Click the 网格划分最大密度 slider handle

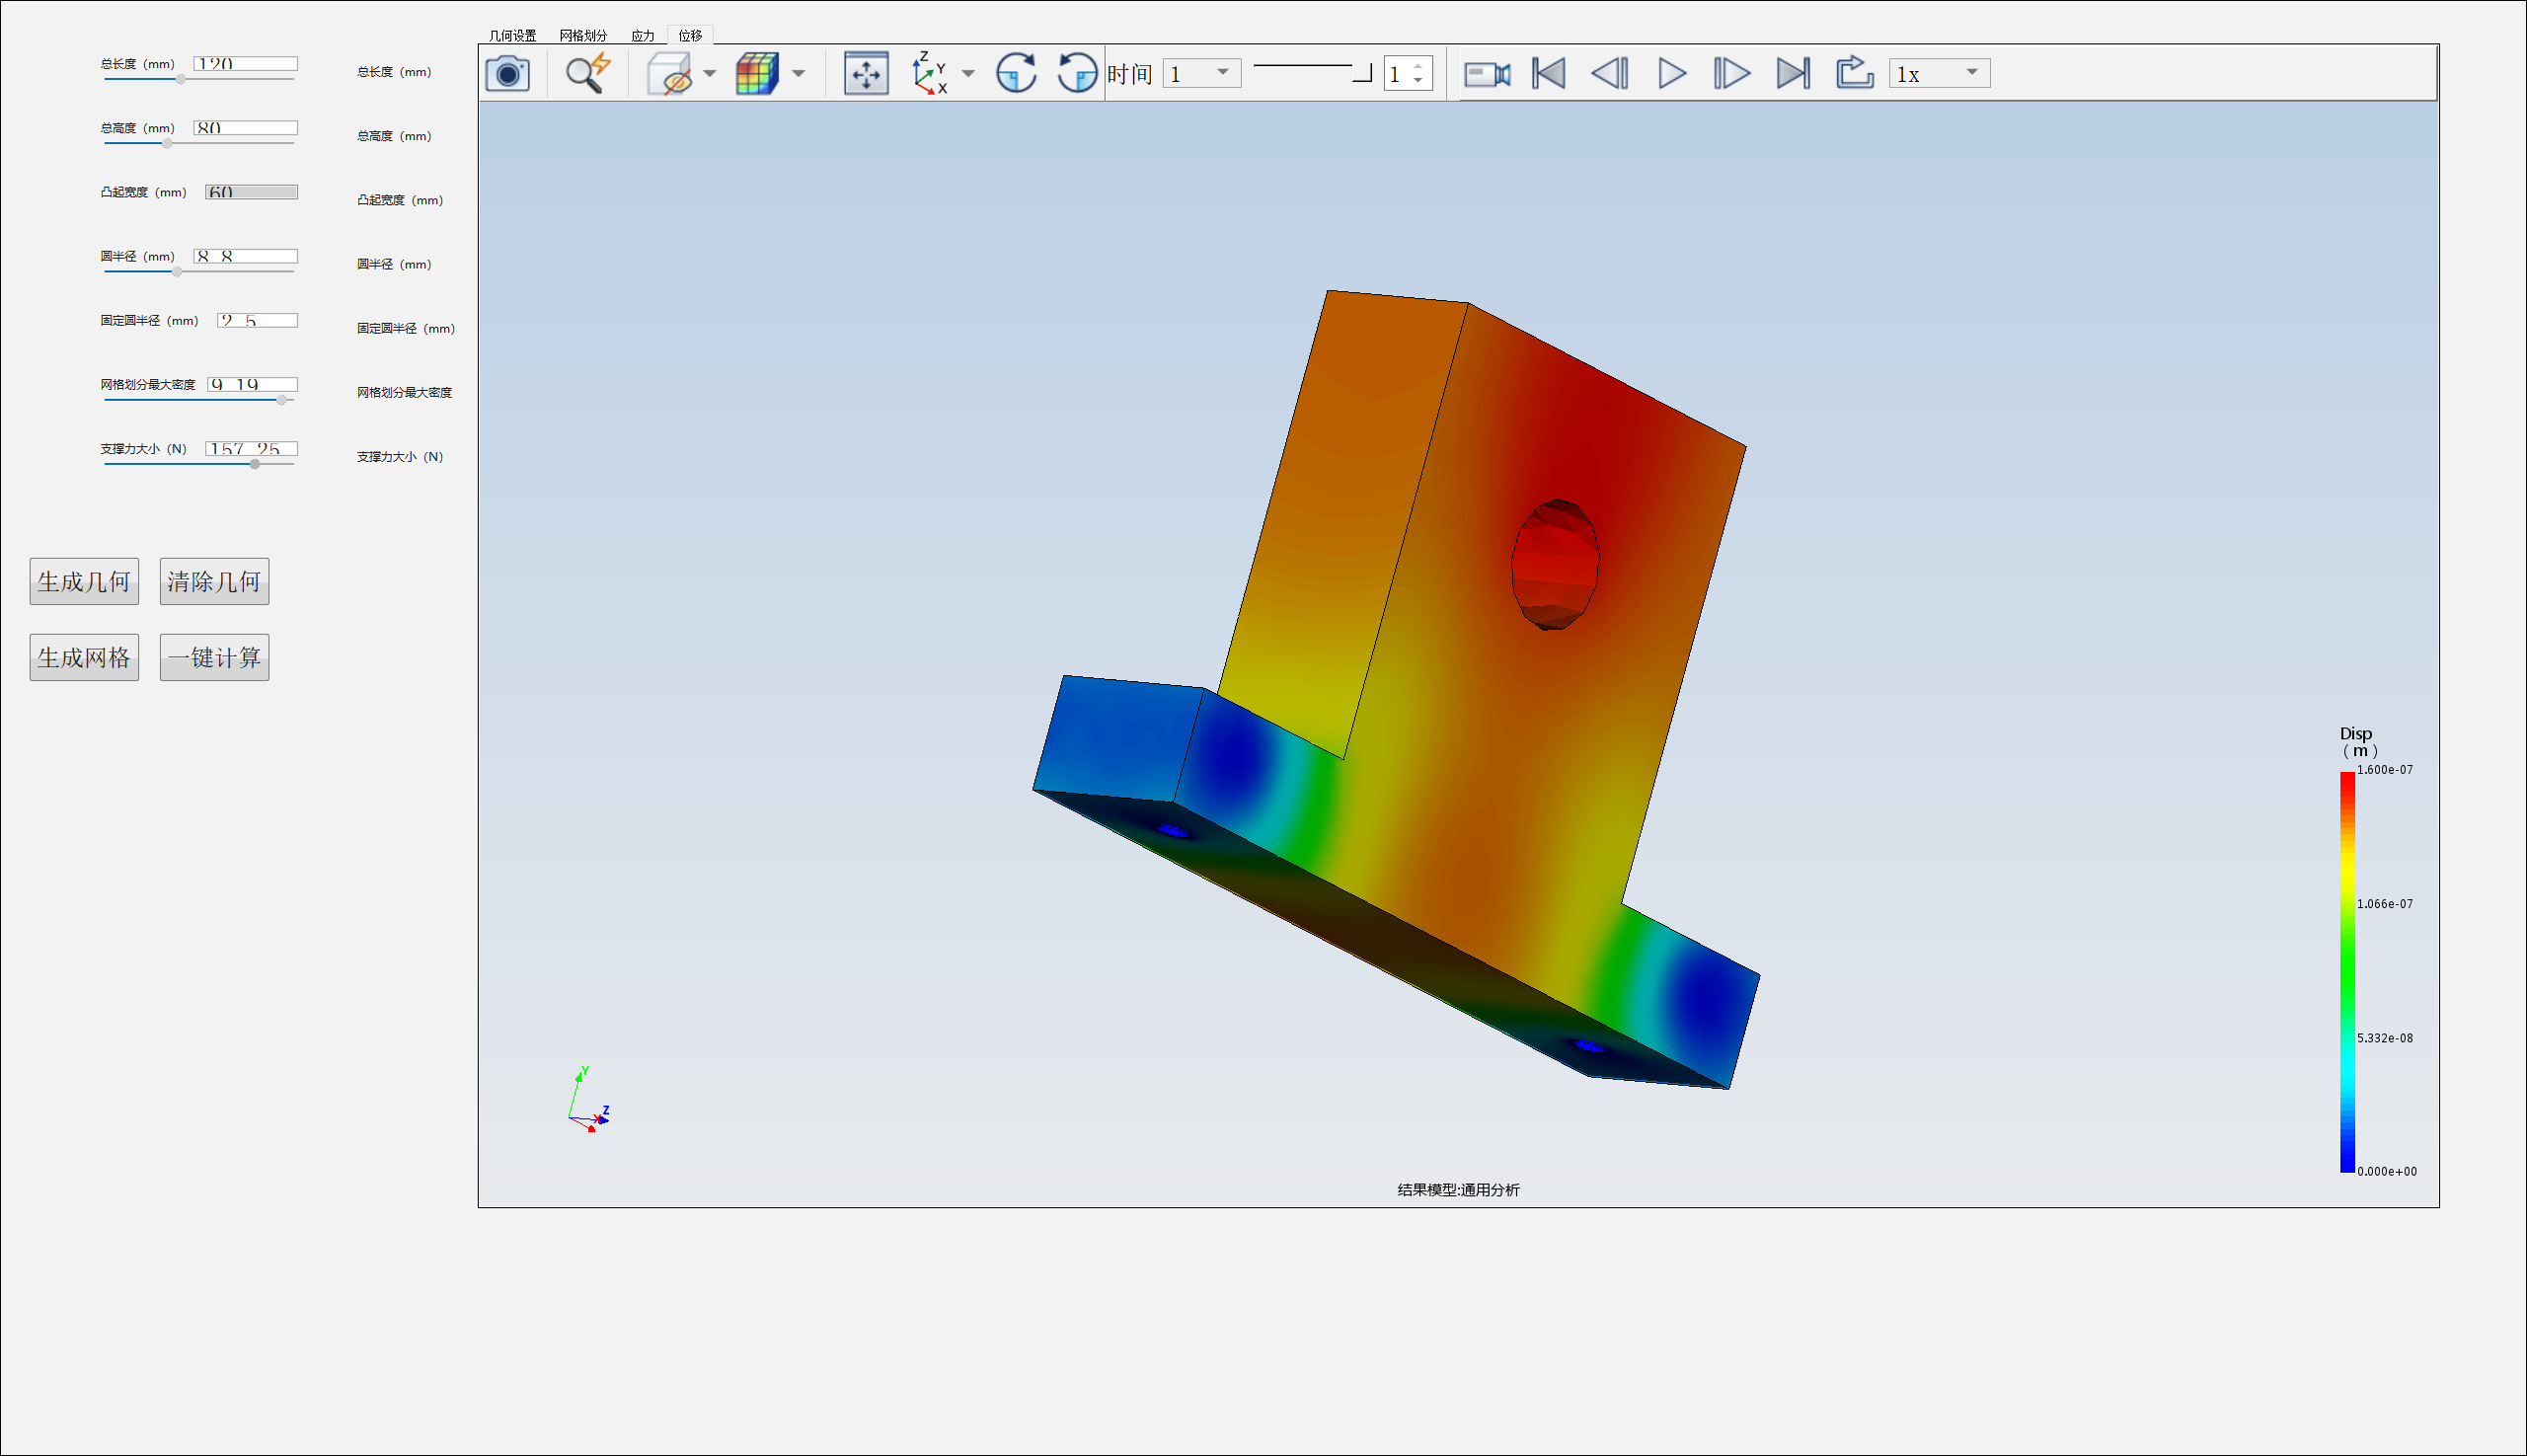point(282,399)
